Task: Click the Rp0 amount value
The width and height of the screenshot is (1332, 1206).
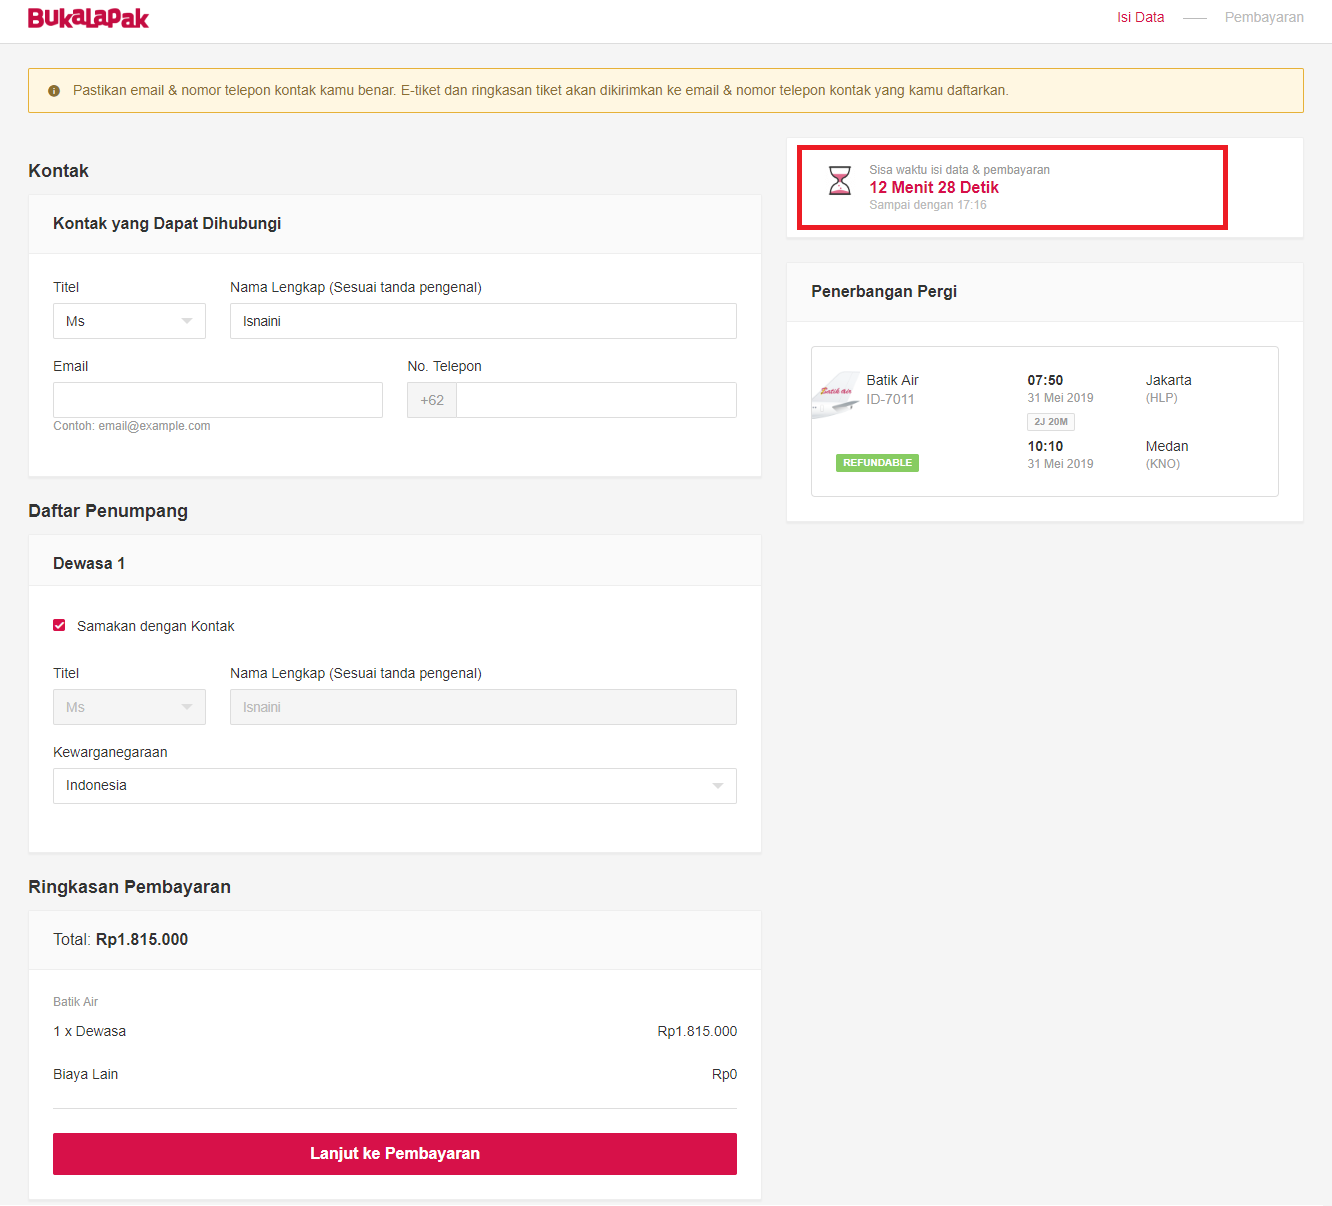Action: [x=724, y=1074]
